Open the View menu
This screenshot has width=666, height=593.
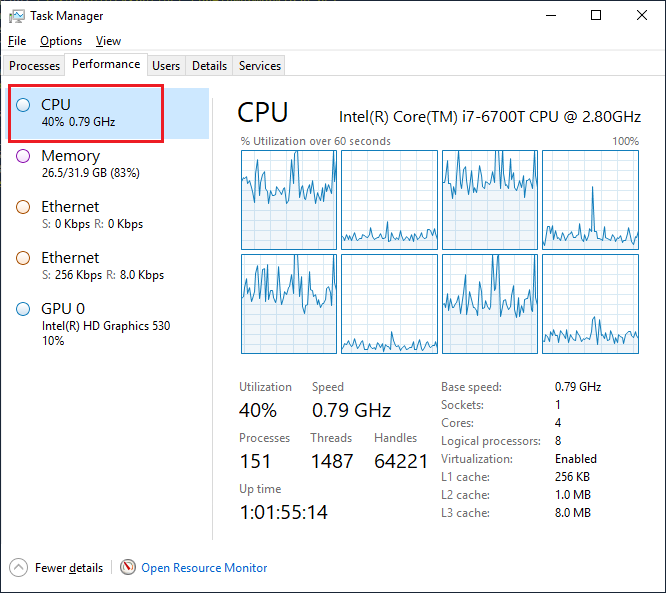[108, 41]
